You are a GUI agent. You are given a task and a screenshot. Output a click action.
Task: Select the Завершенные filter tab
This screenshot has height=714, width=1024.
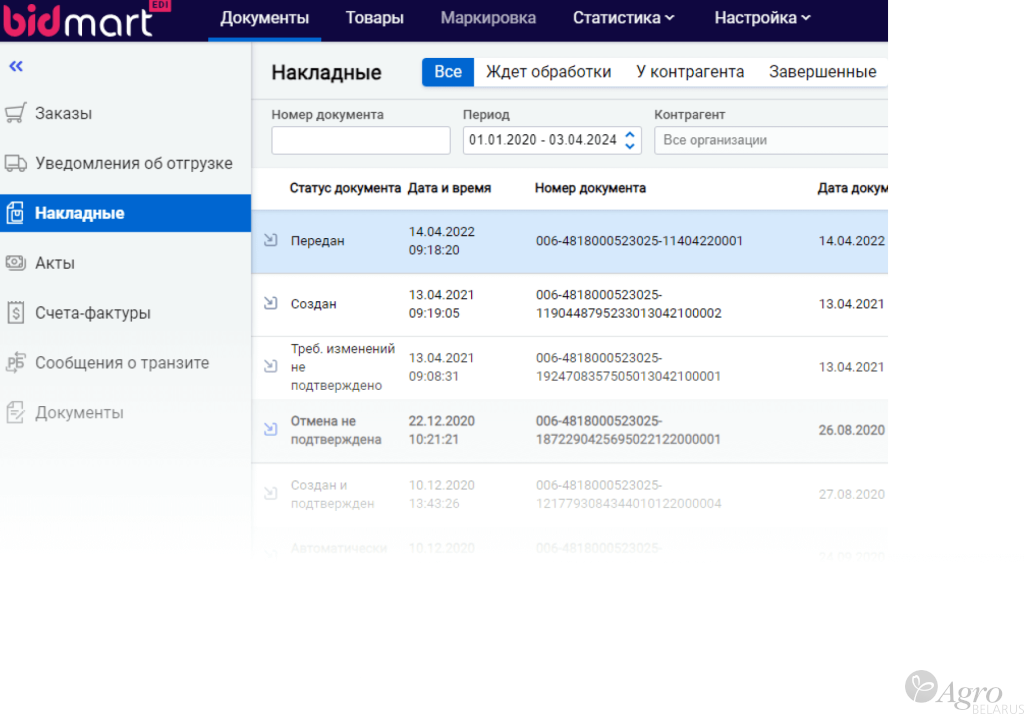click(x=822, y=72)
